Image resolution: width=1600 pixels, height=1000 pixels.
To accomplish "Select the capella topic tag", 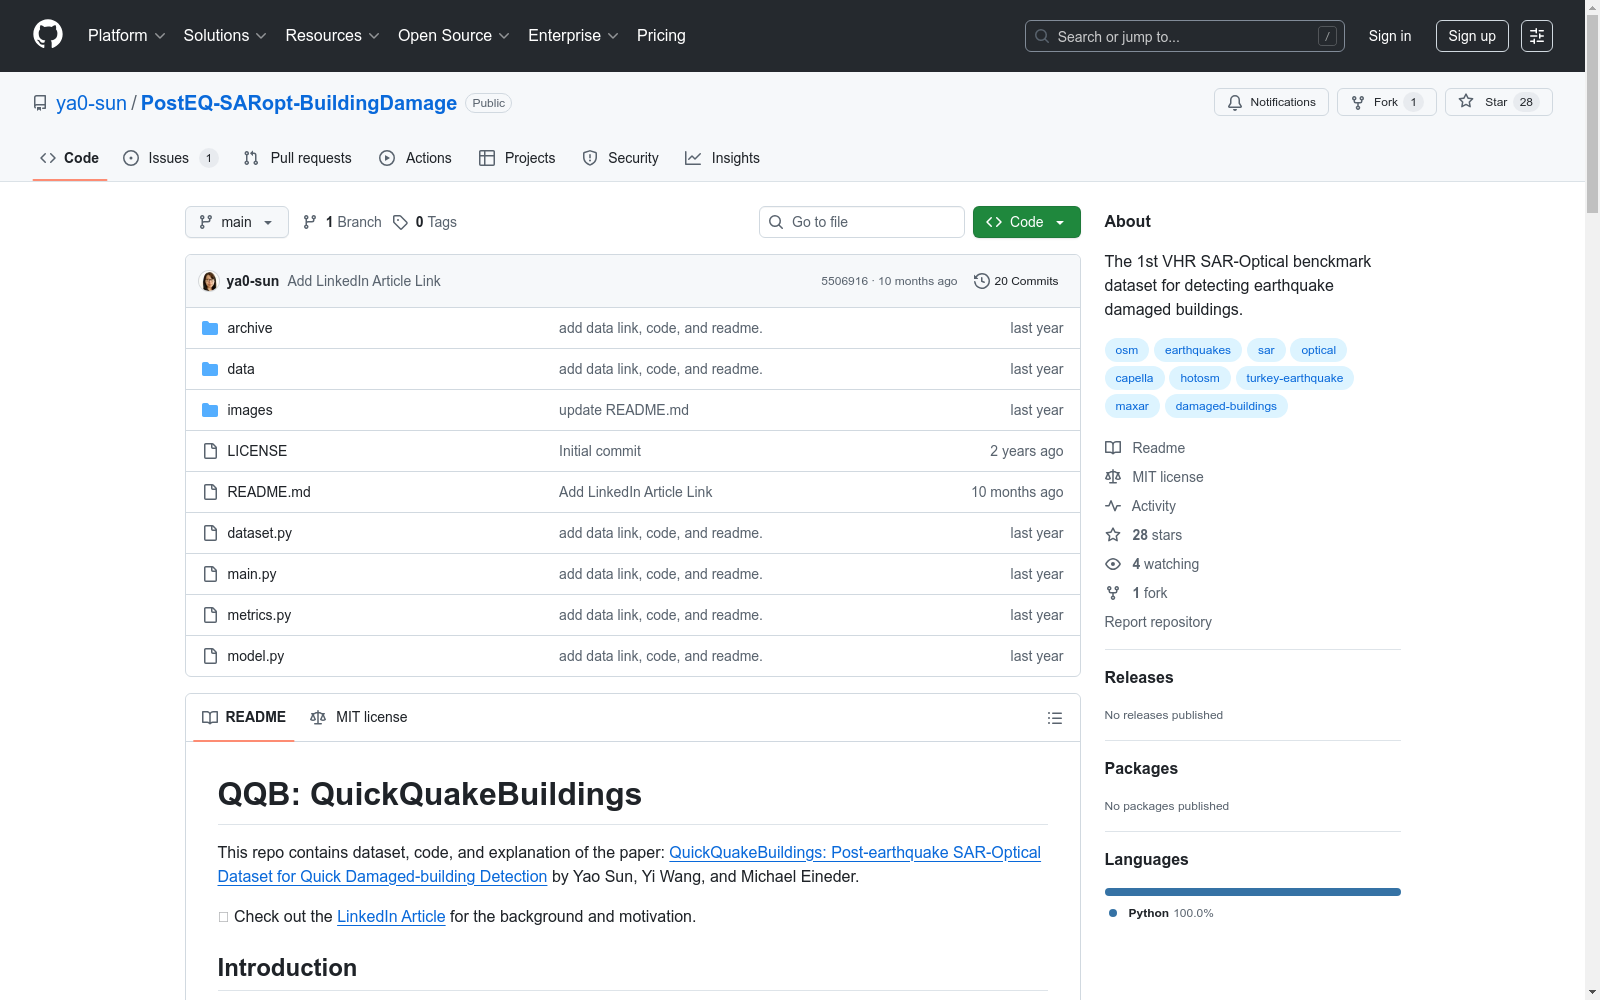I will coord(1134,378).
